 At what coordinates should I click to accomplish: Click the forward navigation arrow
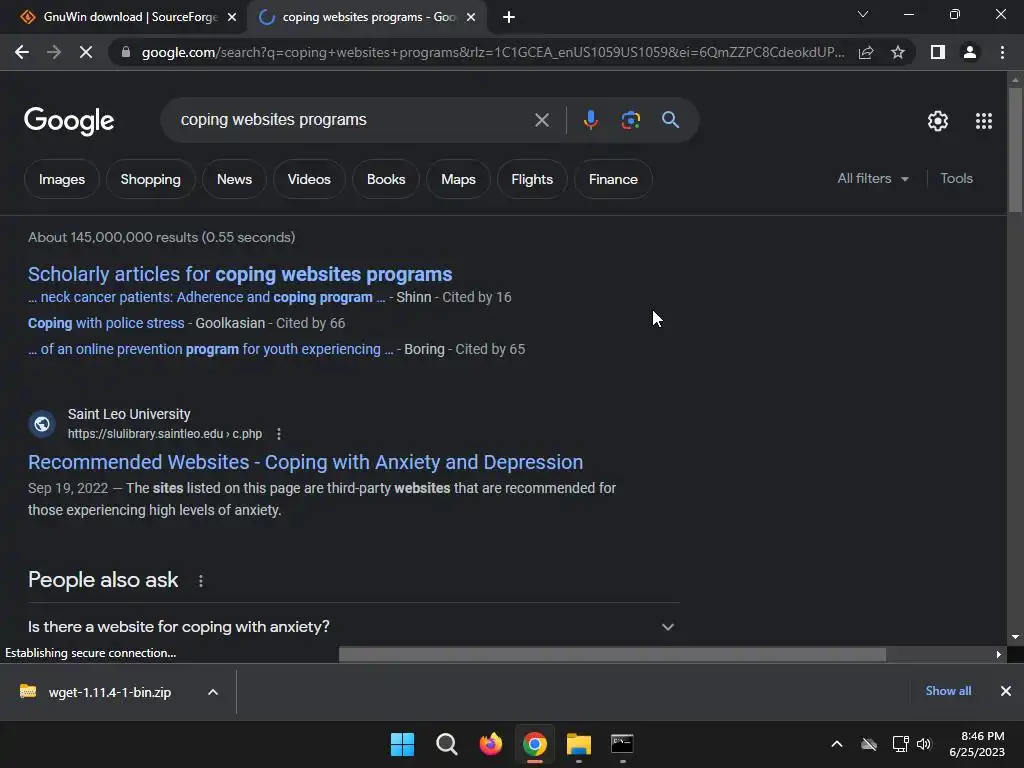[x=54, y=52]
